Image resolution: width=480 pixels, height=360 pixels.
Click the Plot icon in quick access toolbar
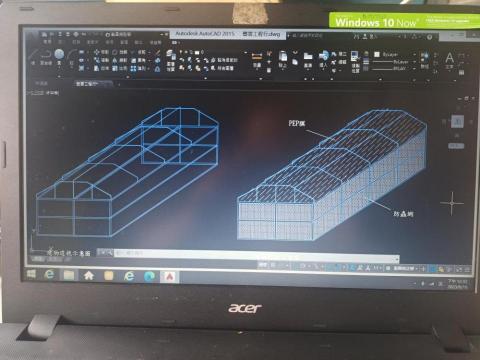76,34
